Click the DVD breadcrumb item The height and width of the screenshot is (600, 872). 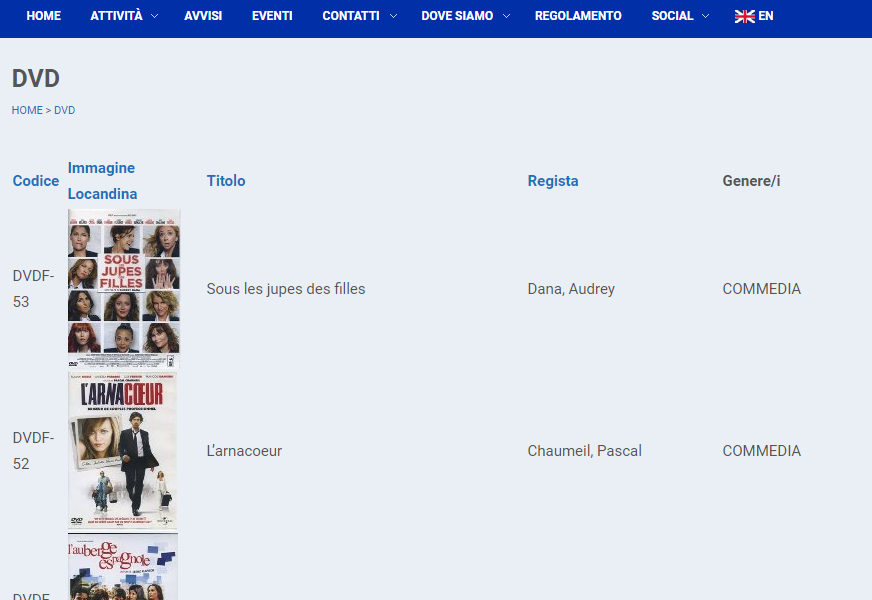click(x=65, y=110)
